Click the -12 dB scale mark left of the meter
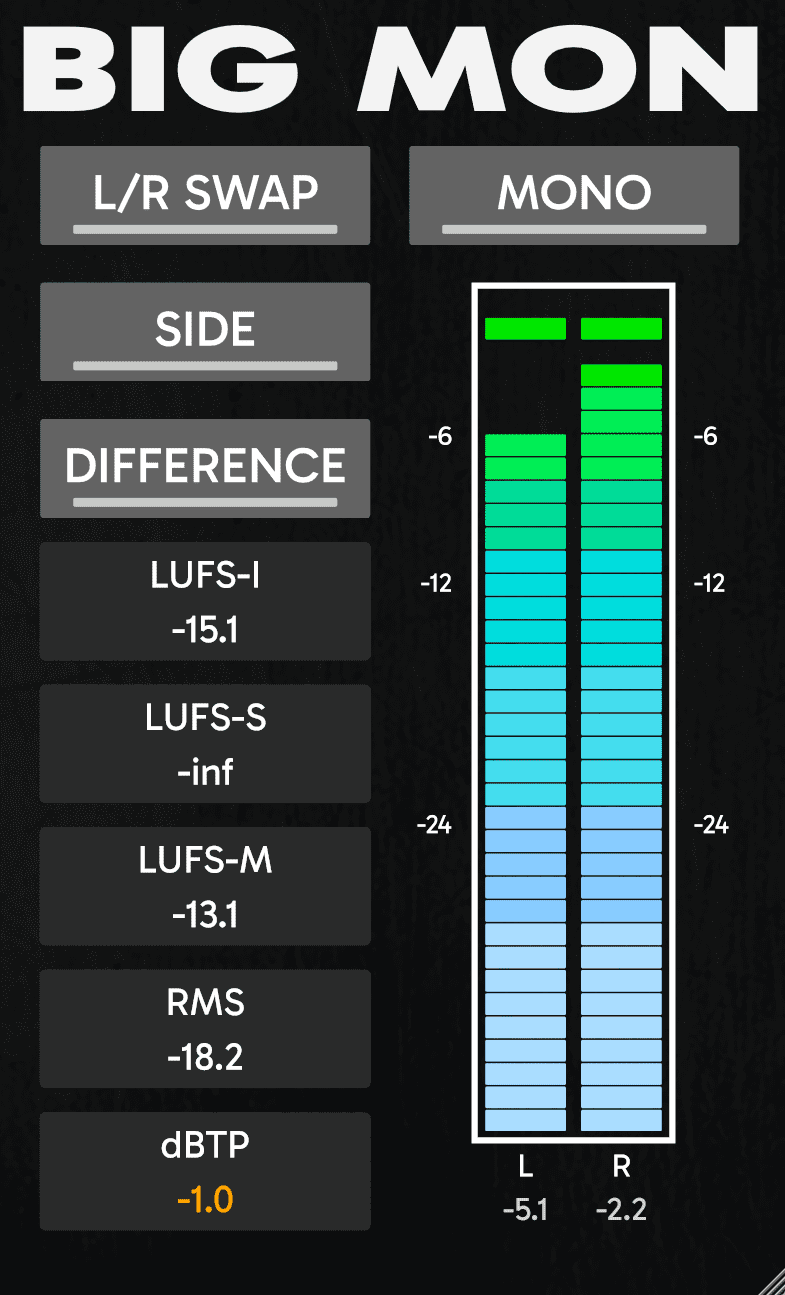This screenshot has width=785, height=1295. click(436, 583)
